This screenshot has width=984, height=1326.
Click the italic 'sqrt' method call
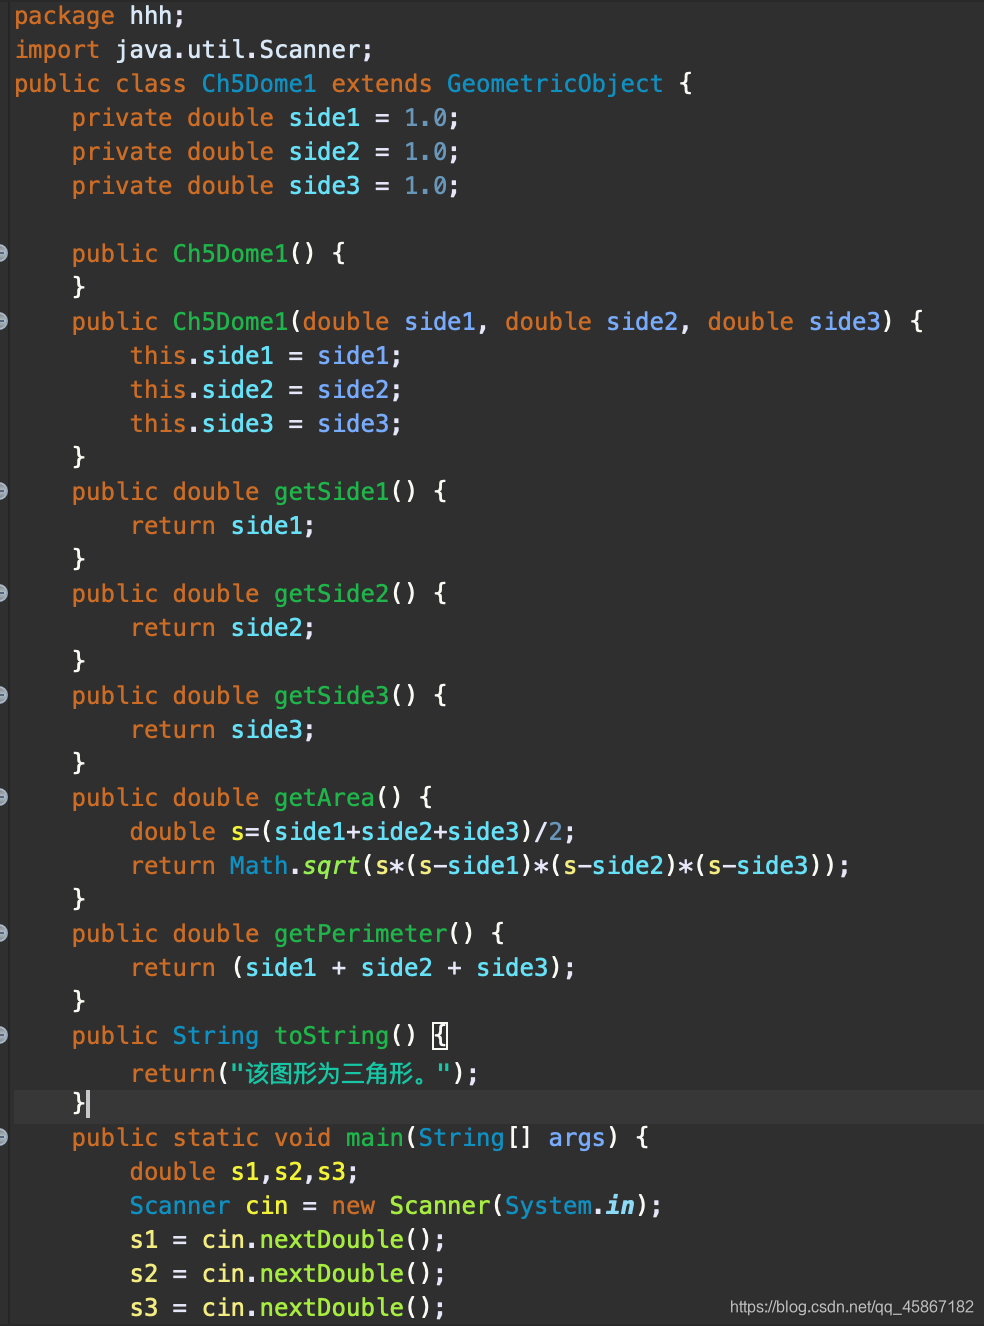[x=331, y=866]
